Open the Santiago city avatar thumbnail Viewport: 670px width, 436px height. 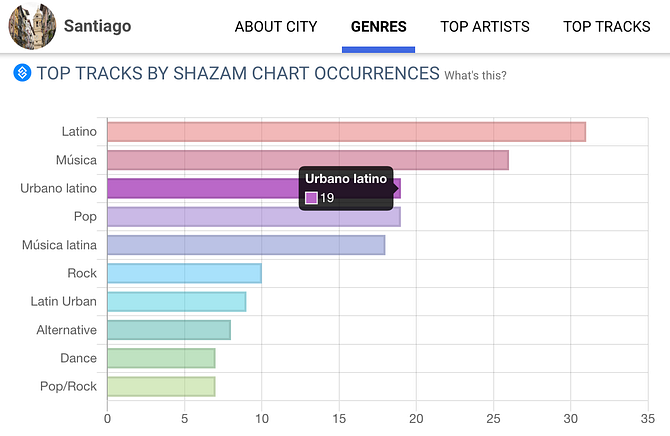tap(32, 26)
